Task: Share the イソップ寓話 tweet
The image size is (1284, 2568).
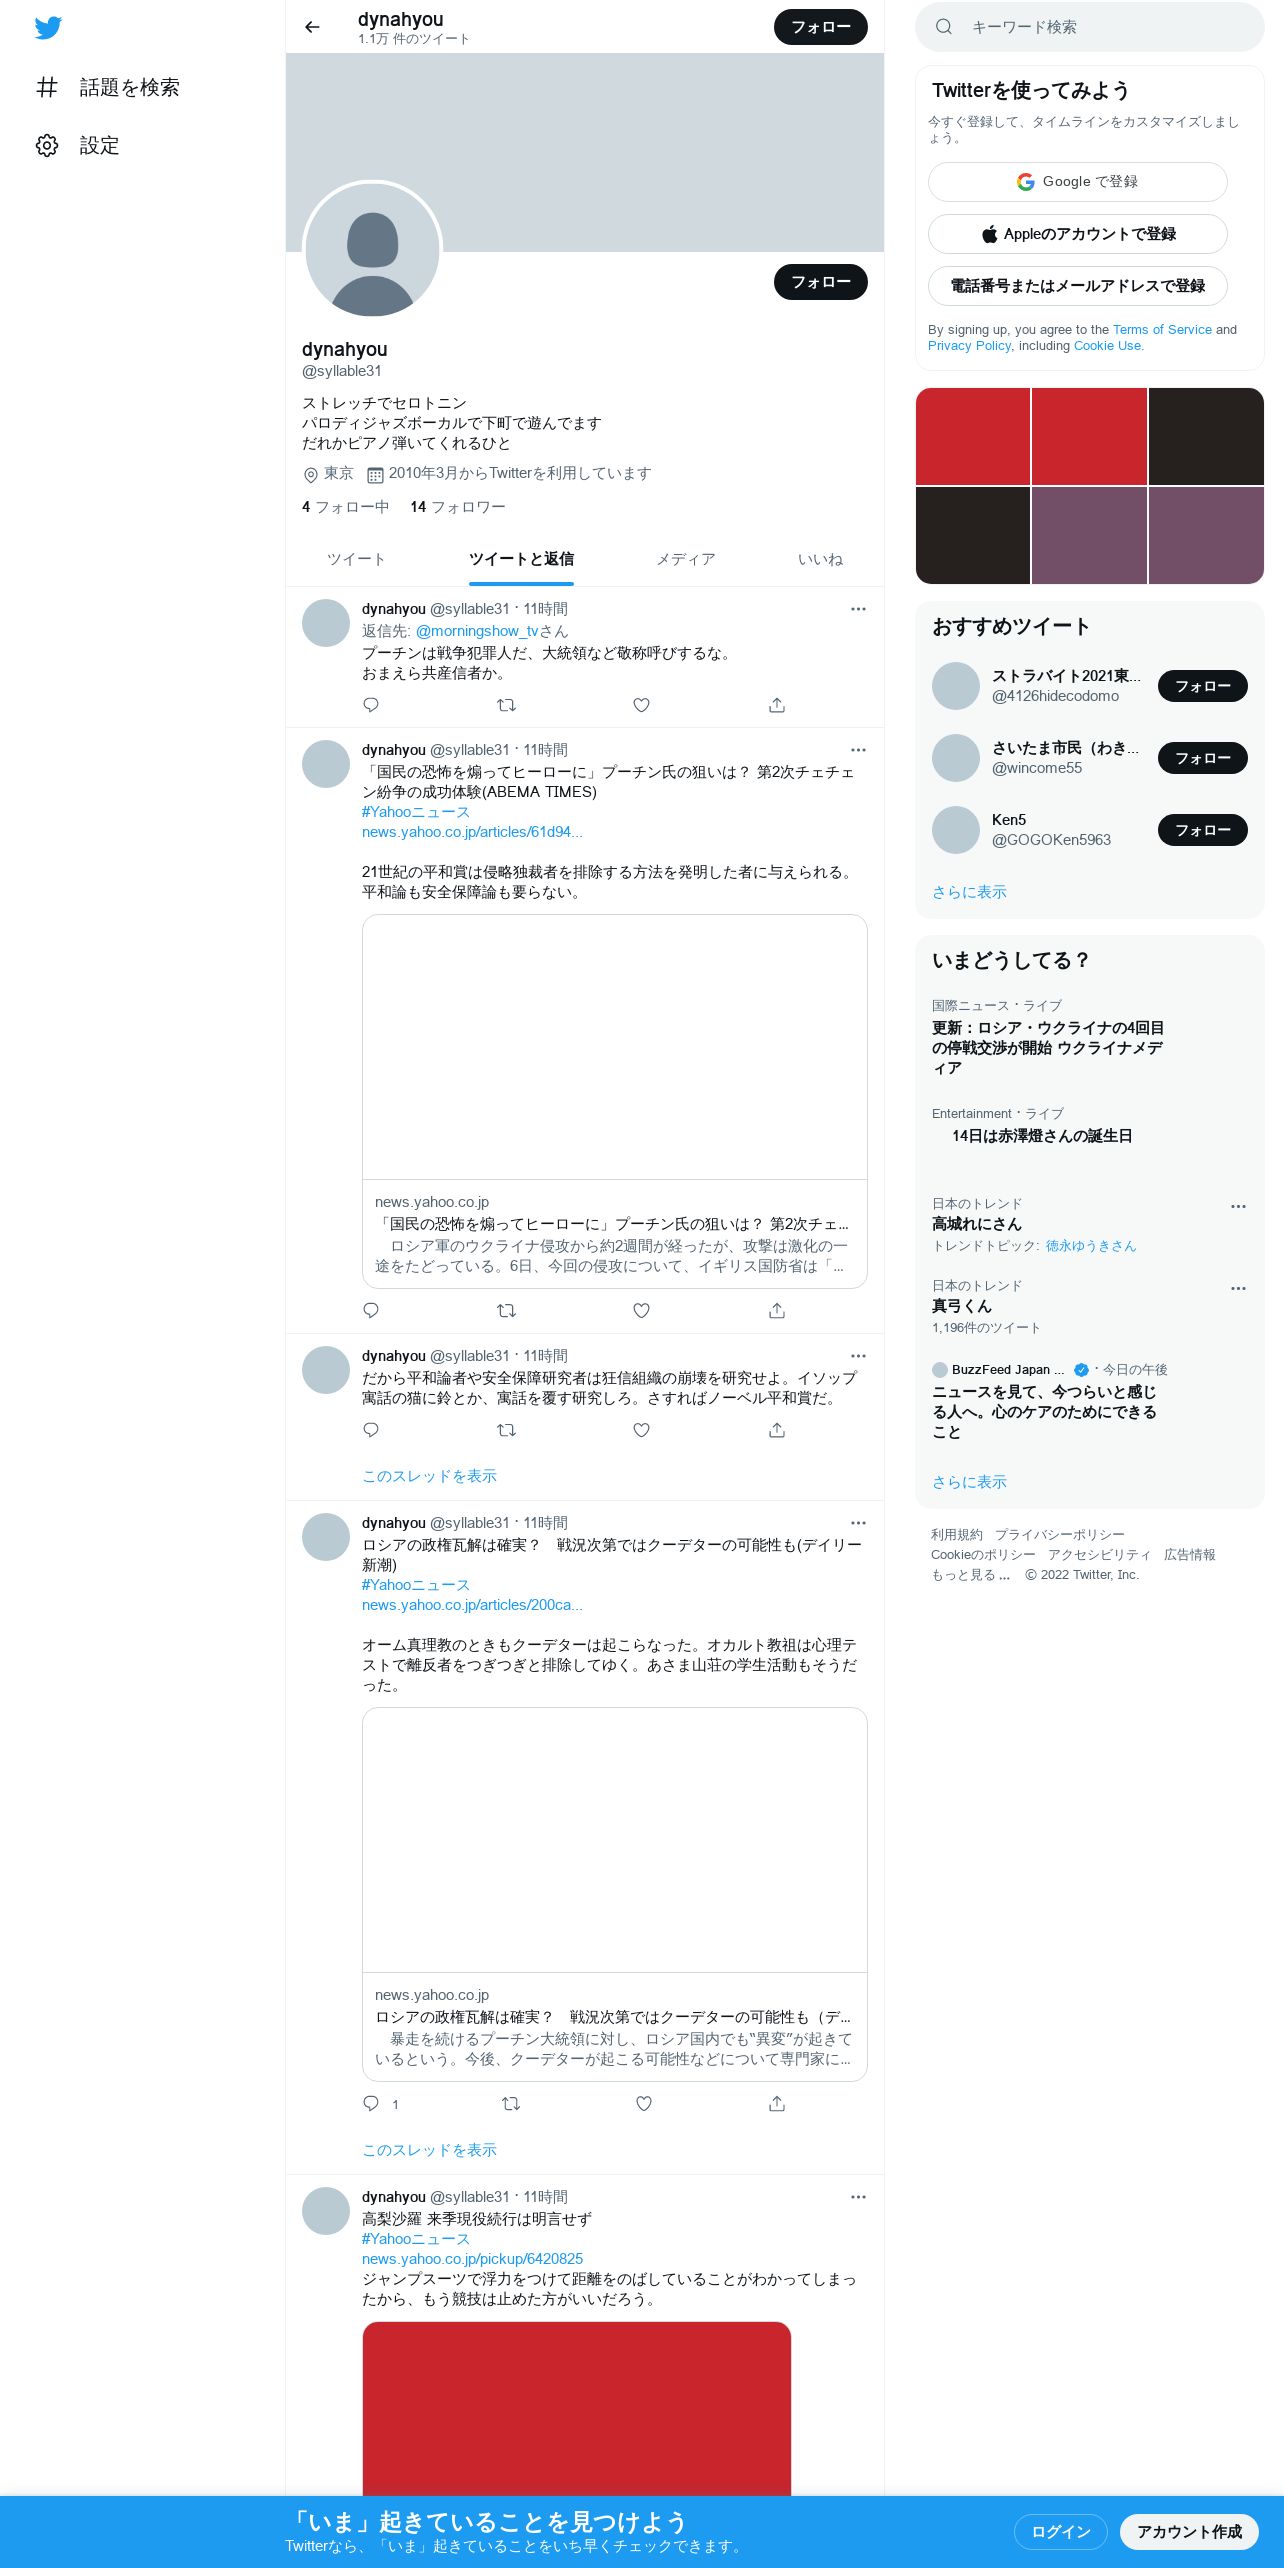Action: point(777,1430)
